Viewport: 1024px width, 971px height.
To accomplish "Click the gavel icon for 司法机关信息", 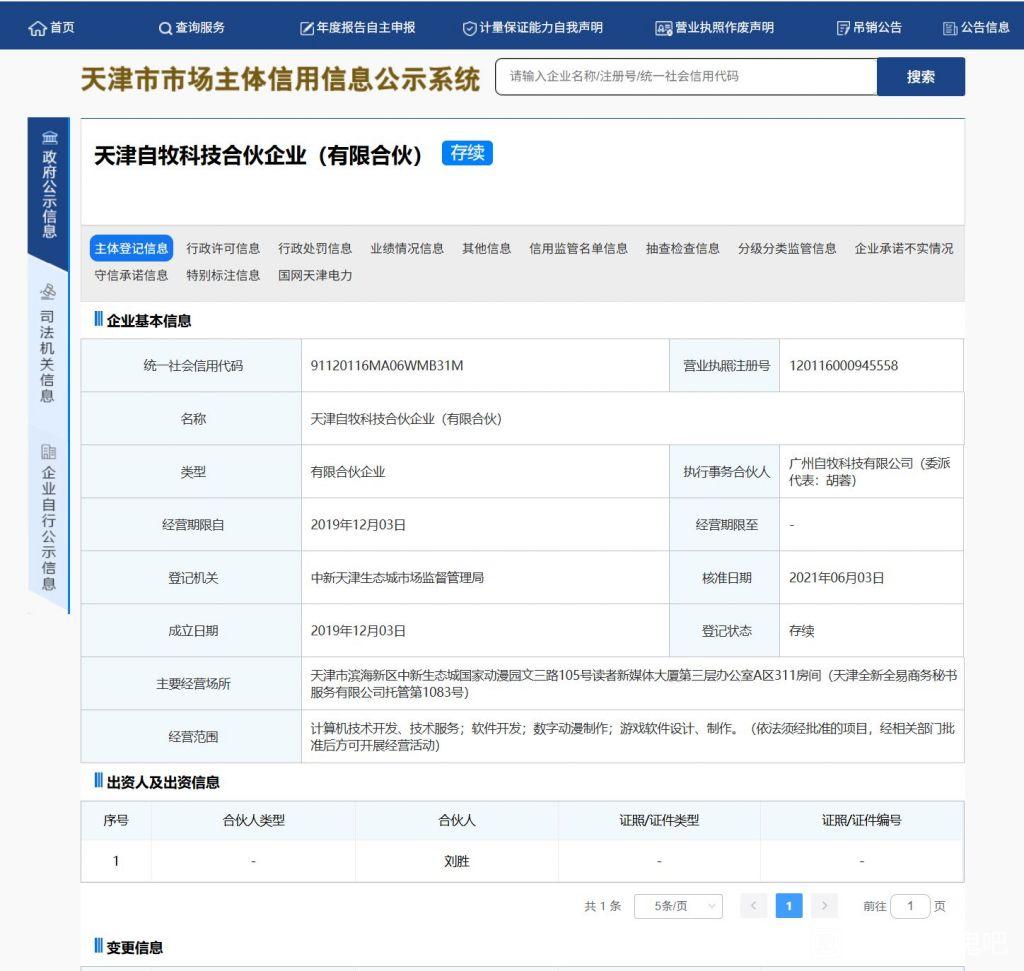I will [x=48, y=292].
